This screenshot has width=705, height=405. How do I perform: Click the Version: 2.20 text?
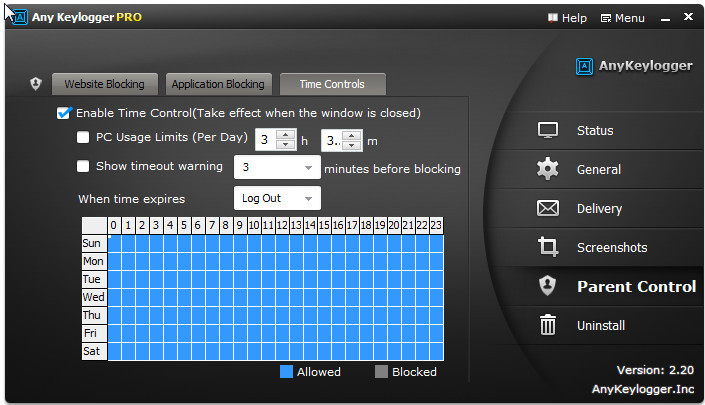655,370
